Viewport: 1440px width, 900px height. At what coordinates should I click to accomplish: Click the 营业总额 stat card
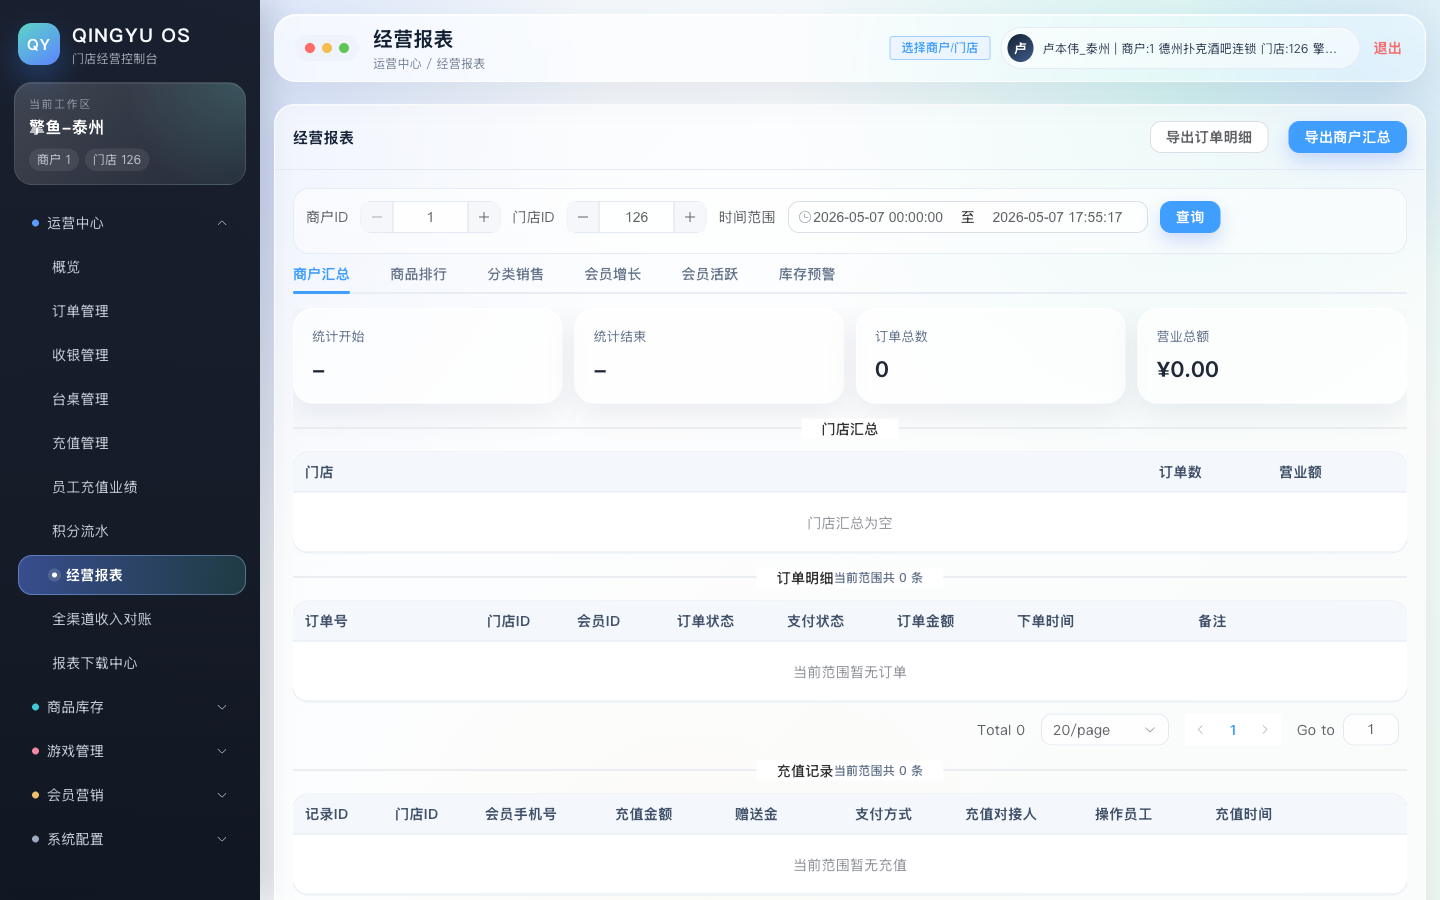[x=1272, y=356]
